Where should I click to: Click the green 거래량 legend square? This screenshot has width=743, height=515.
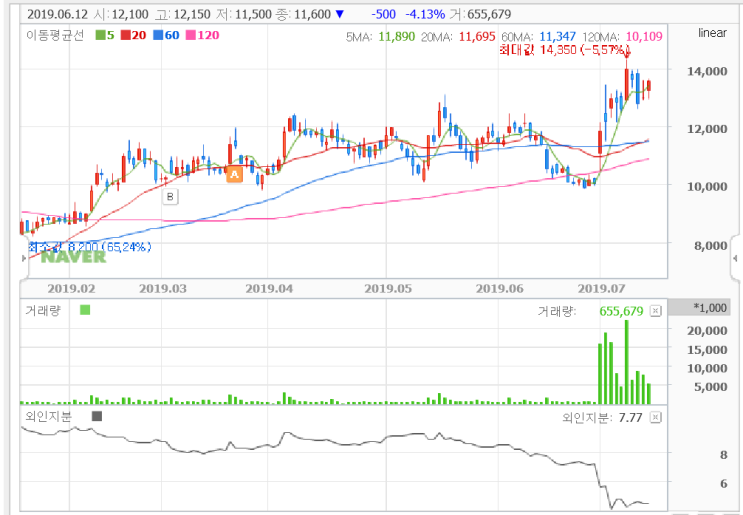(85, 310)
